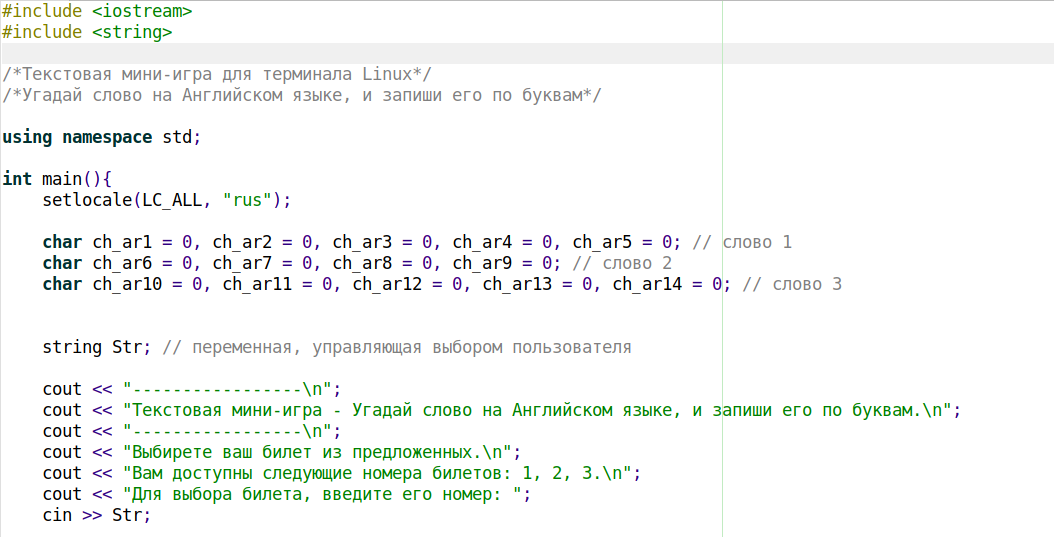
Task: Click 'using namespace std;' line
Action: pyautogui.click(x=102, y=137)
